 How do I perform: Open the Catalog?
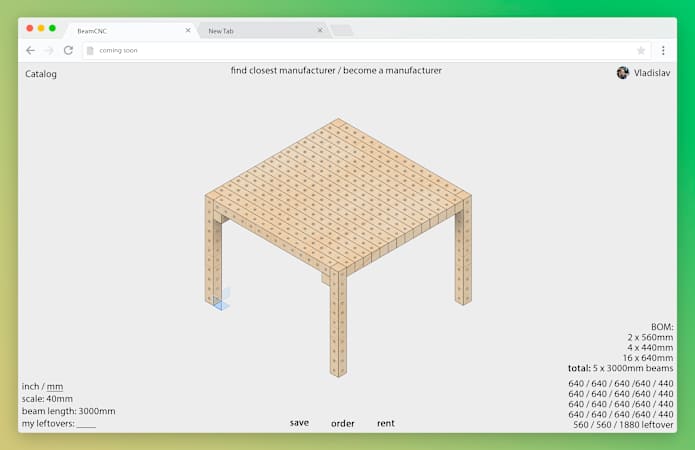tap(41, 74)
